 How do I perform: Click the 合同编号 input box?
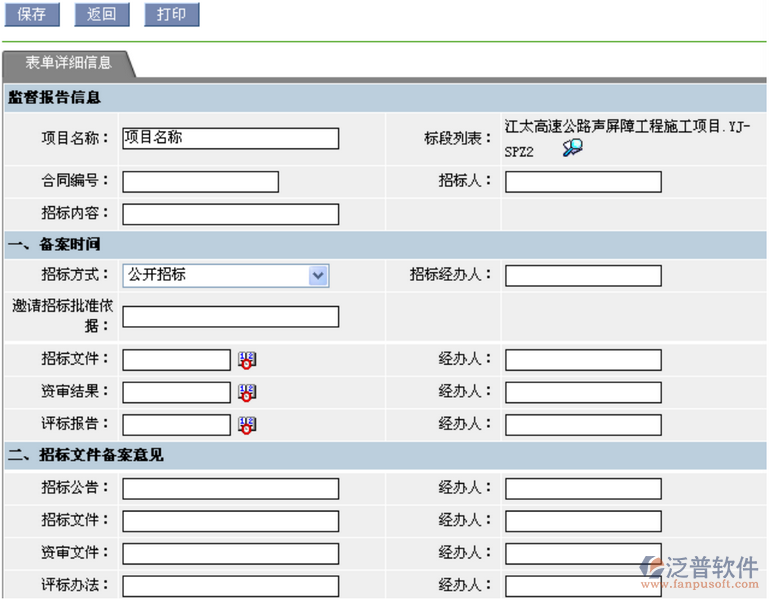tap(200, 182)
